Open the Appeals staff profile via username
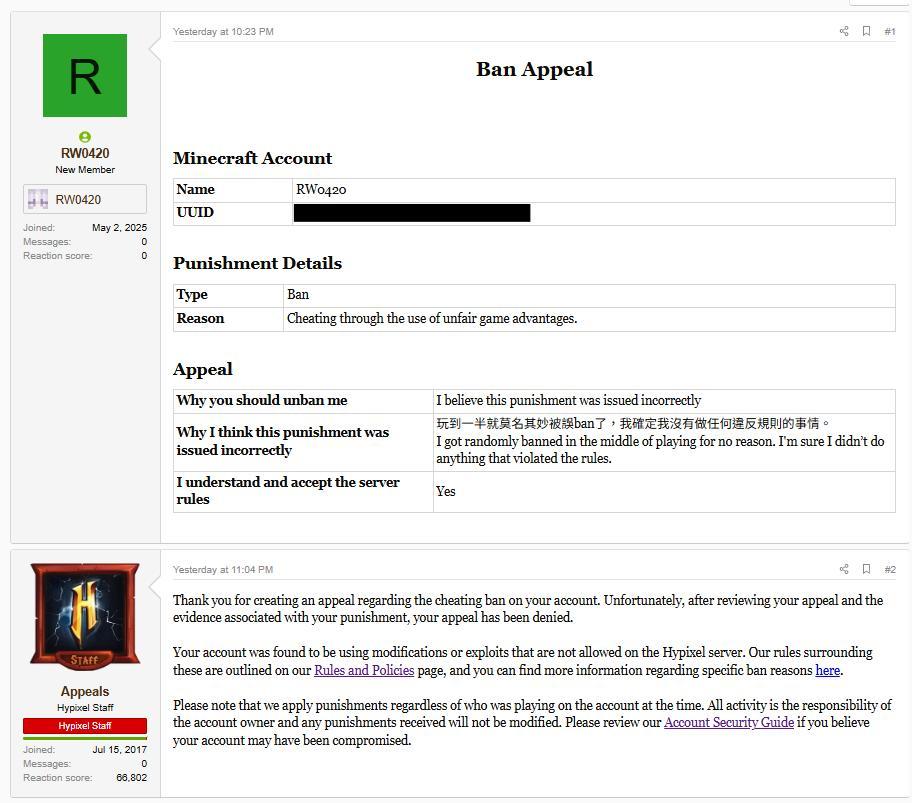The image size is (912, 803). pyautogui.click(x=84, y=691)
